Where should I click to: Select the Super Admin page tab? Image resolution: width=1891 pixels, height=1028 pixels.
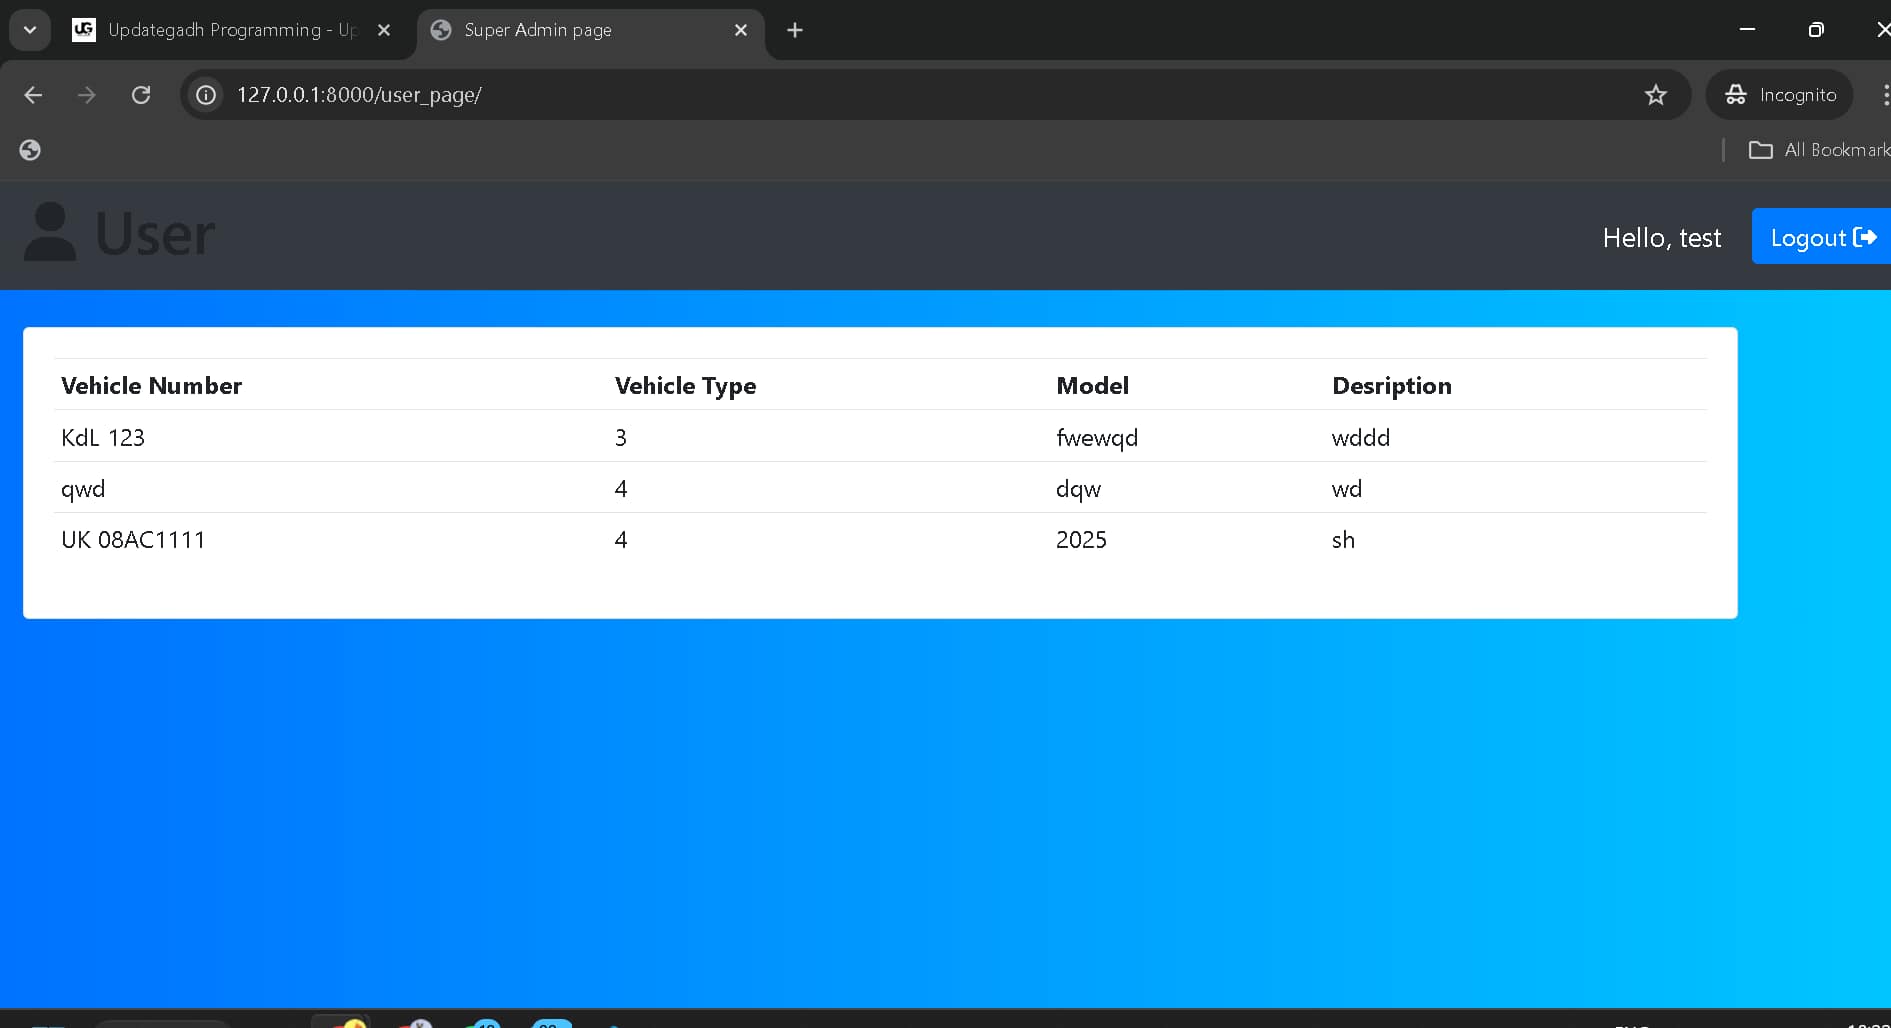click(570, 30)
